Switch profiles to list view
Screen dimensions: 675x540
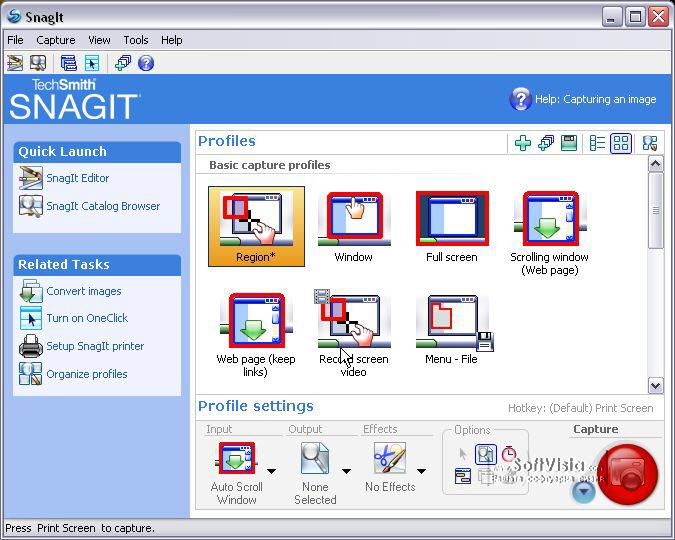(597, 143)
